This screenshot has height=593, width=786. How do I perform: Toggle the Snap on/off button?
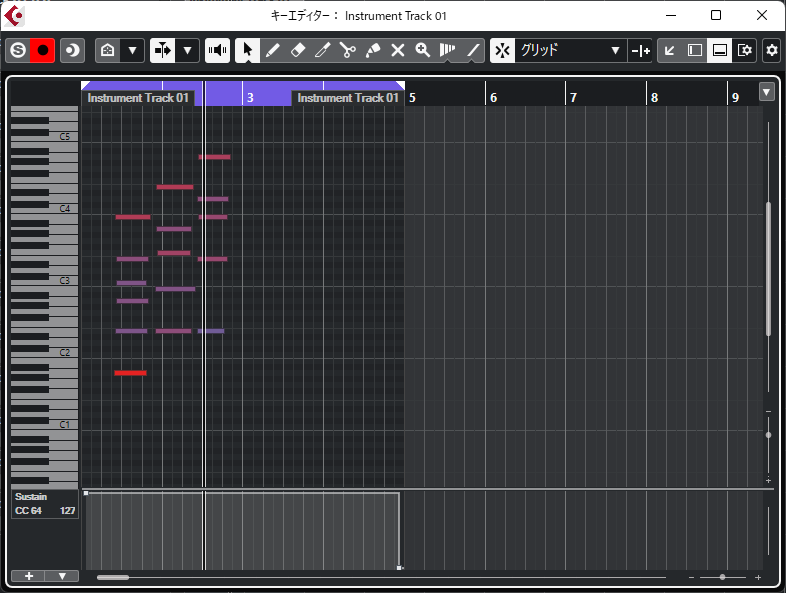click(x=502, y=50)
